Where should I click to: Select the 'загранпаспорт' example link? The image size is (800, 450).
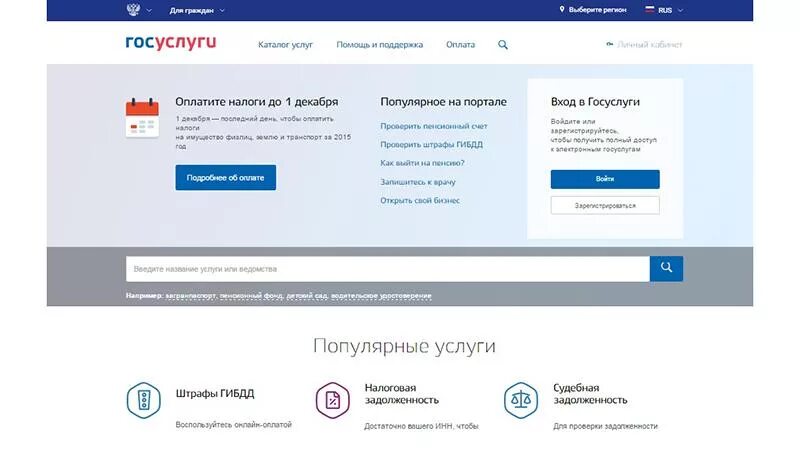click(191, 295)
